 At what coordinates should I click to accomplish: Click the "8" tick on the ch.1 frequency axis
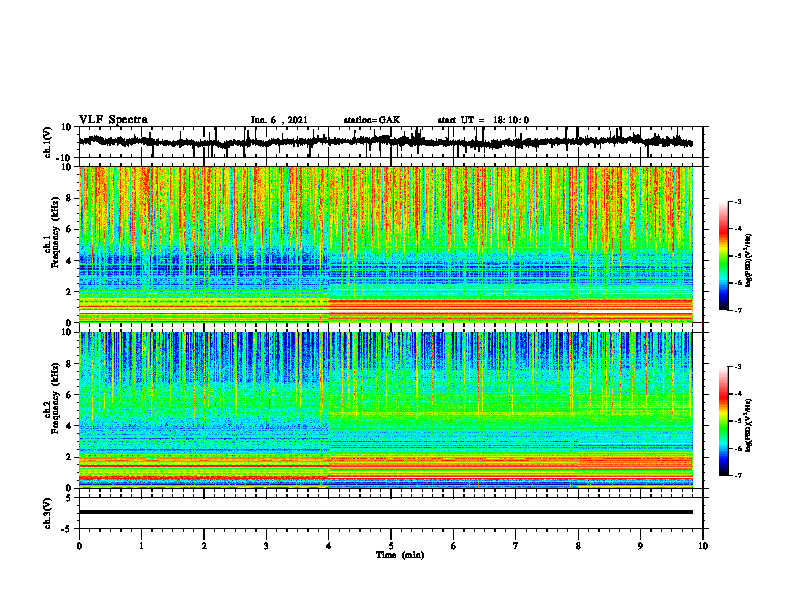(x=70, y=198)
